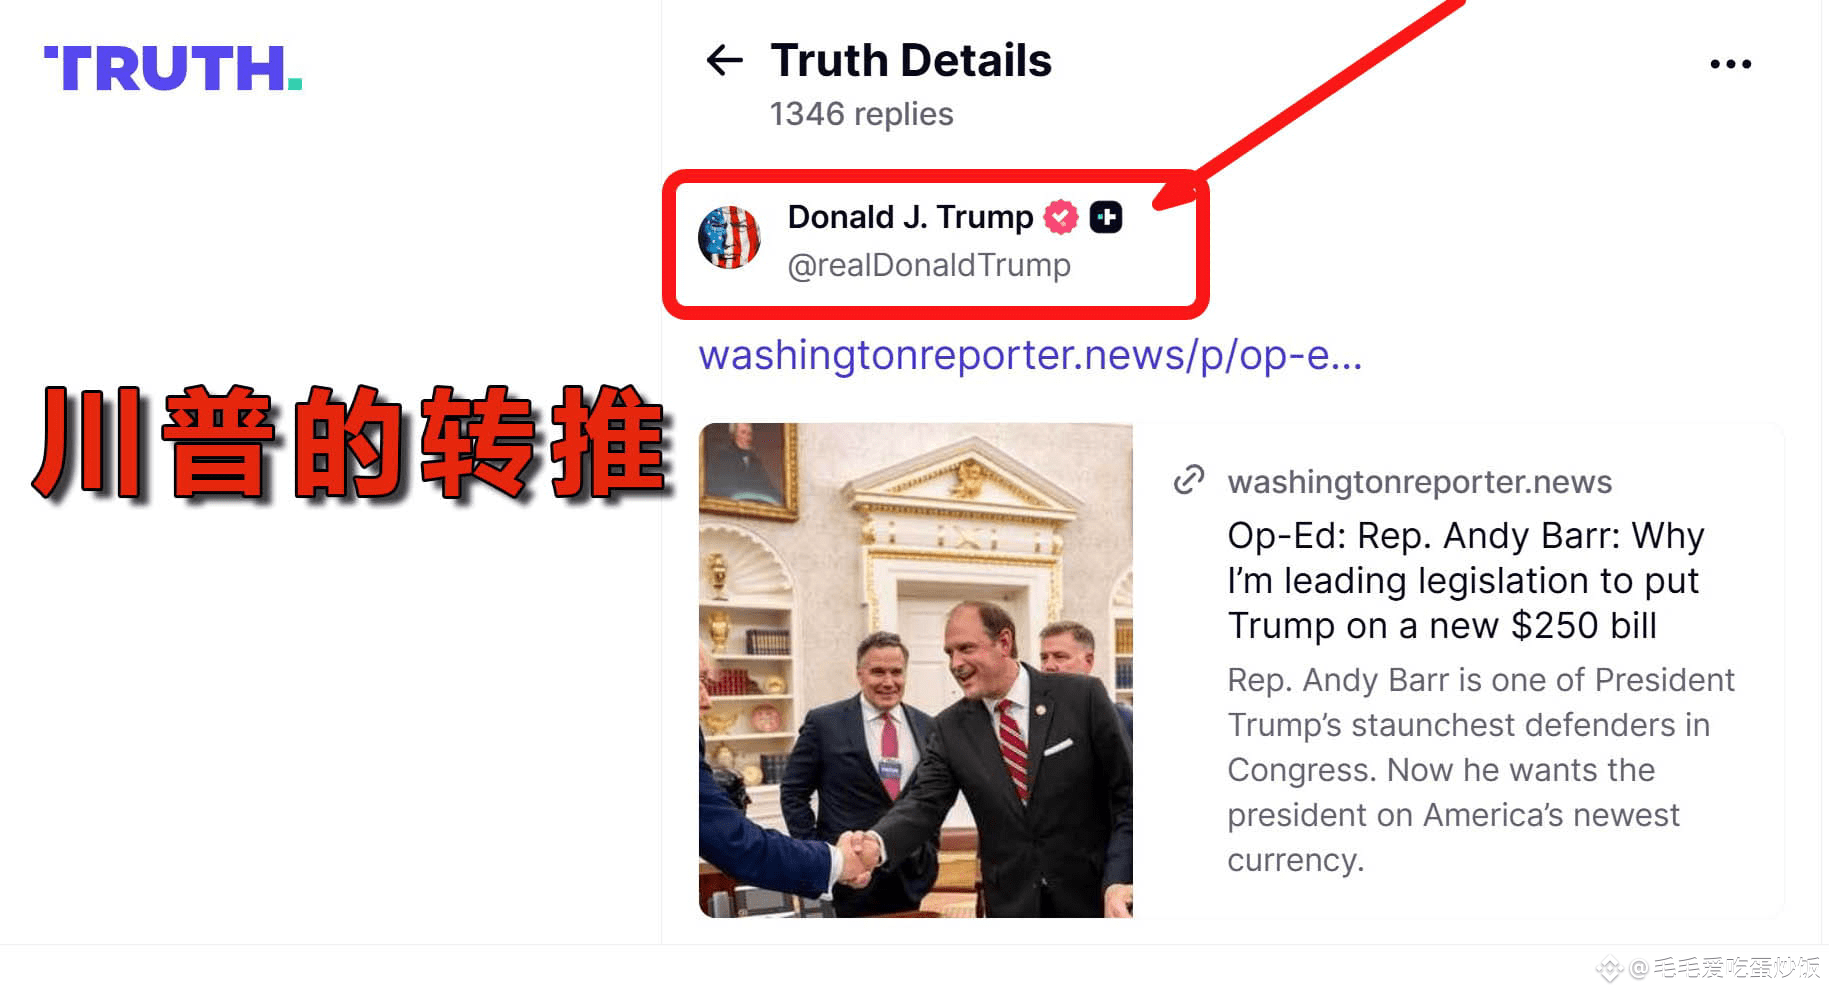Open Donald J. Trump's profile avatar

(x=729, y=238)
